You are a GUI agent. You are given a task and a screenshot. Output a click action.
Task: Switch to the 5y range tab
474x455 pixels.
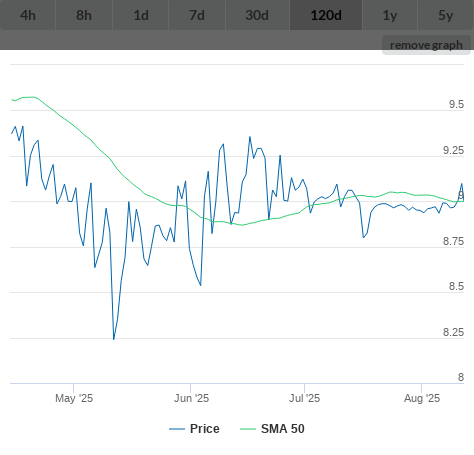point(446,15)
